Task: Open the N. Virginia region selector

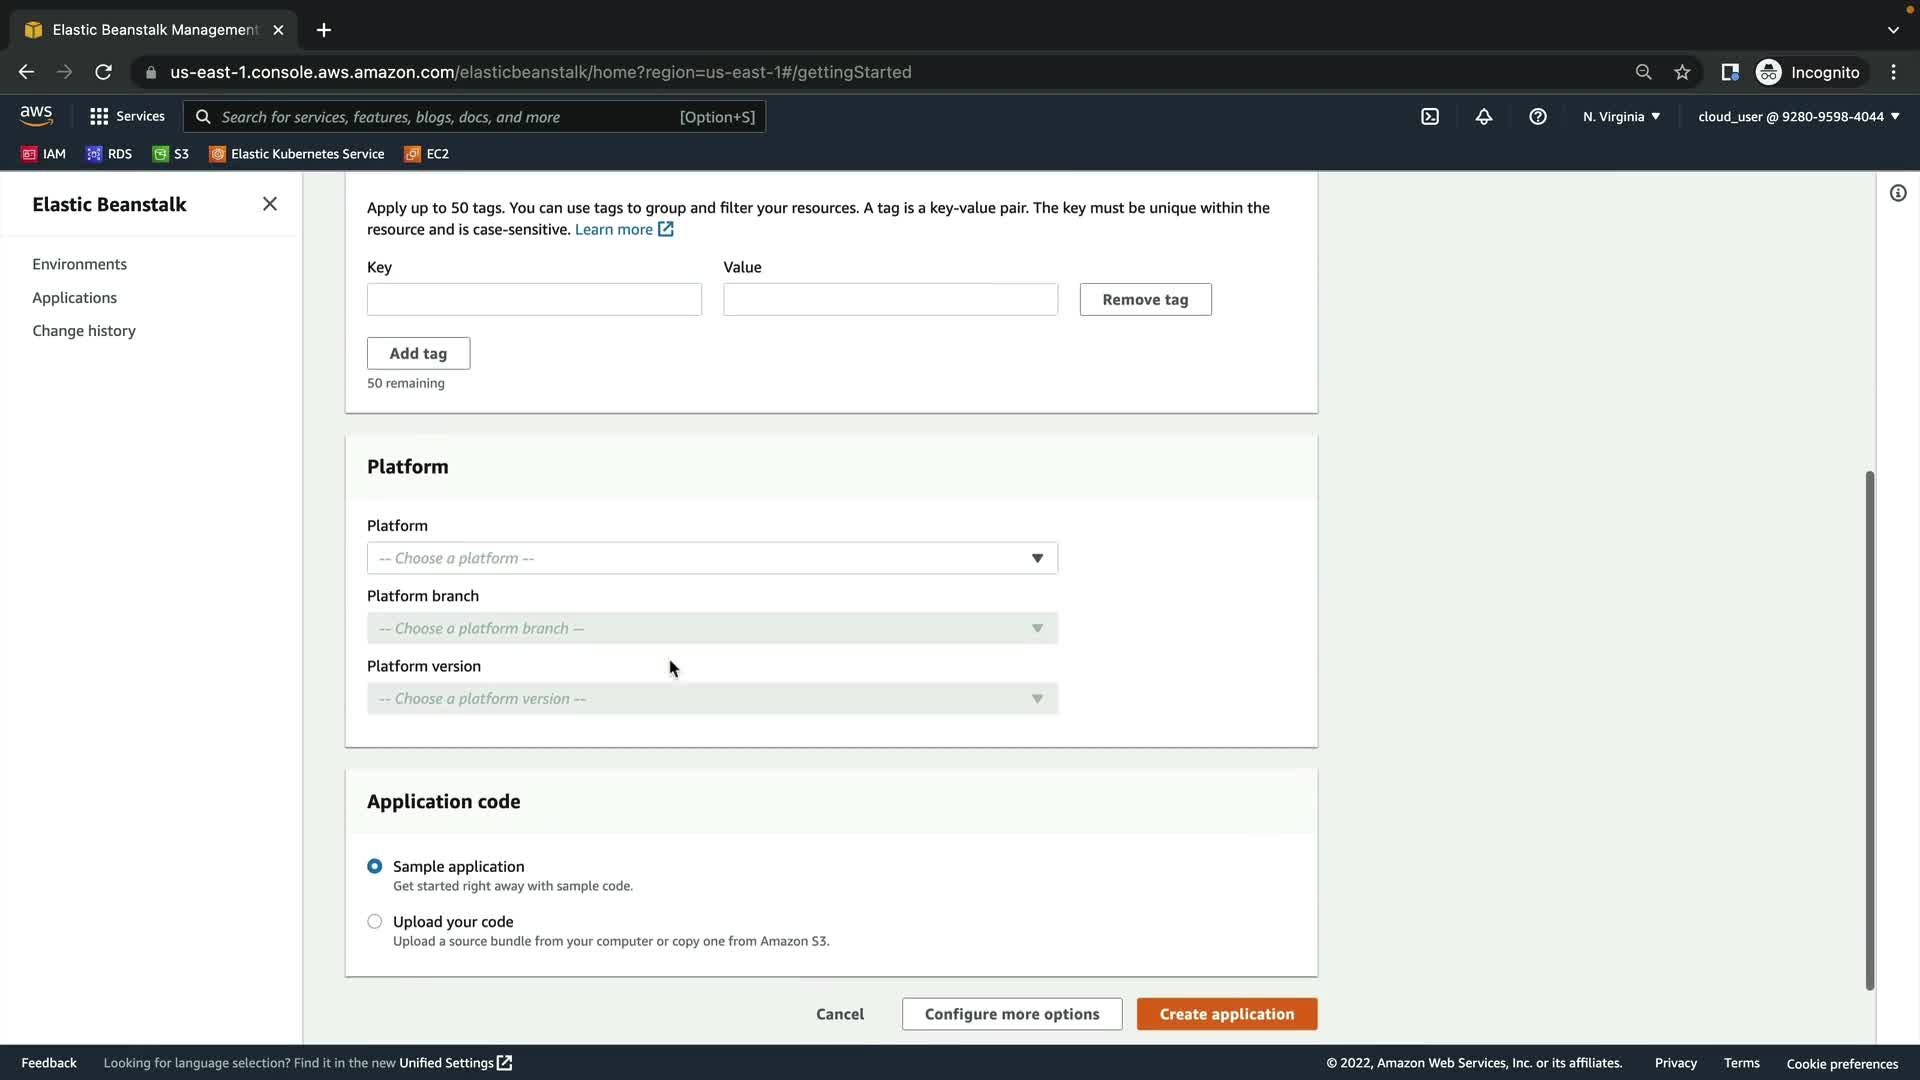Action: (x=1621, y=117)
